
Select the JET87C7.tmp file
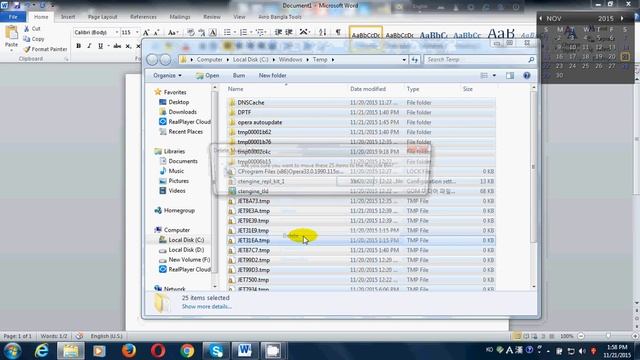253,250
